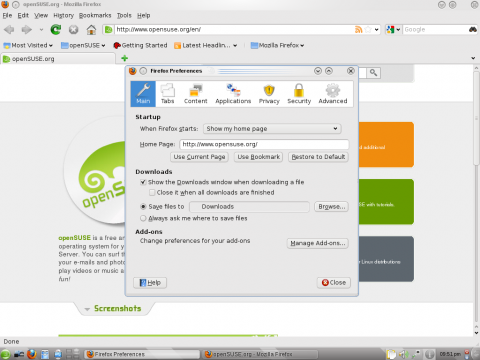Click the Close button in Preferences dialog
The width and height of the screenshot is (480, 360).
tap(334, 283)
